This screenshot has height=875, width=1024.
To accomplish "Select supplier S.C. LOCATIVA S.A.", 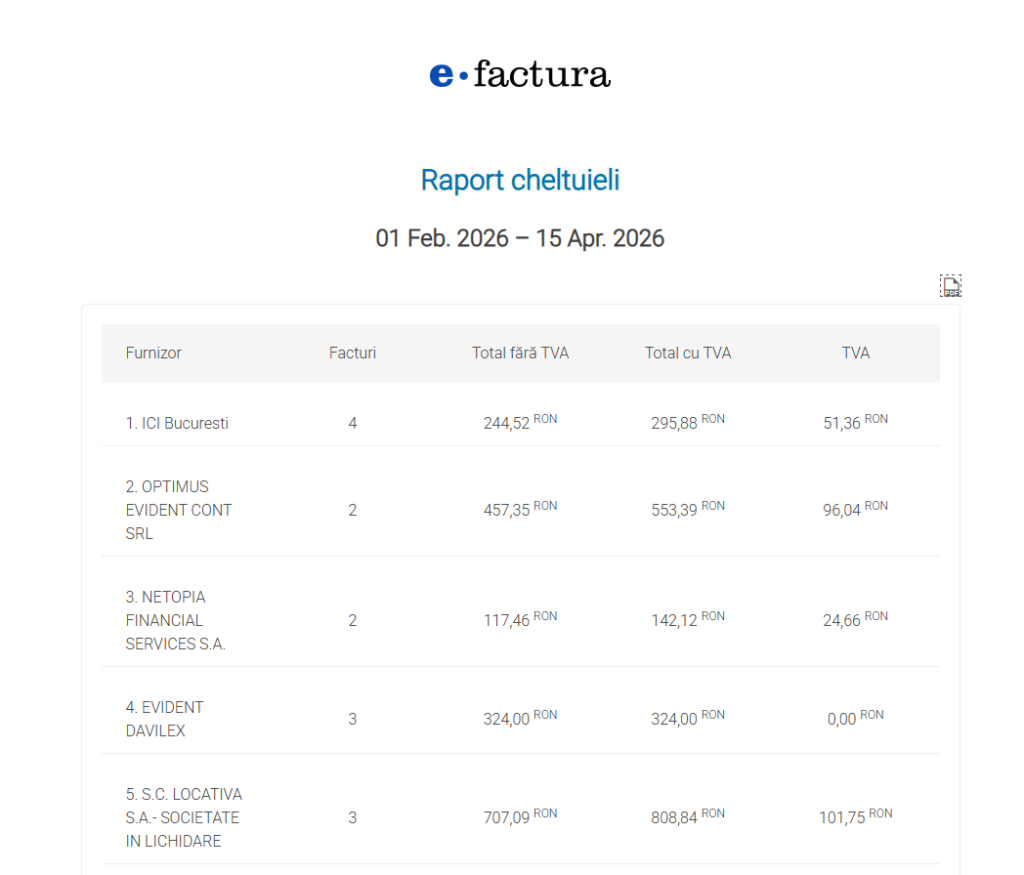I will pyautogui.click(x=184, y=817).
